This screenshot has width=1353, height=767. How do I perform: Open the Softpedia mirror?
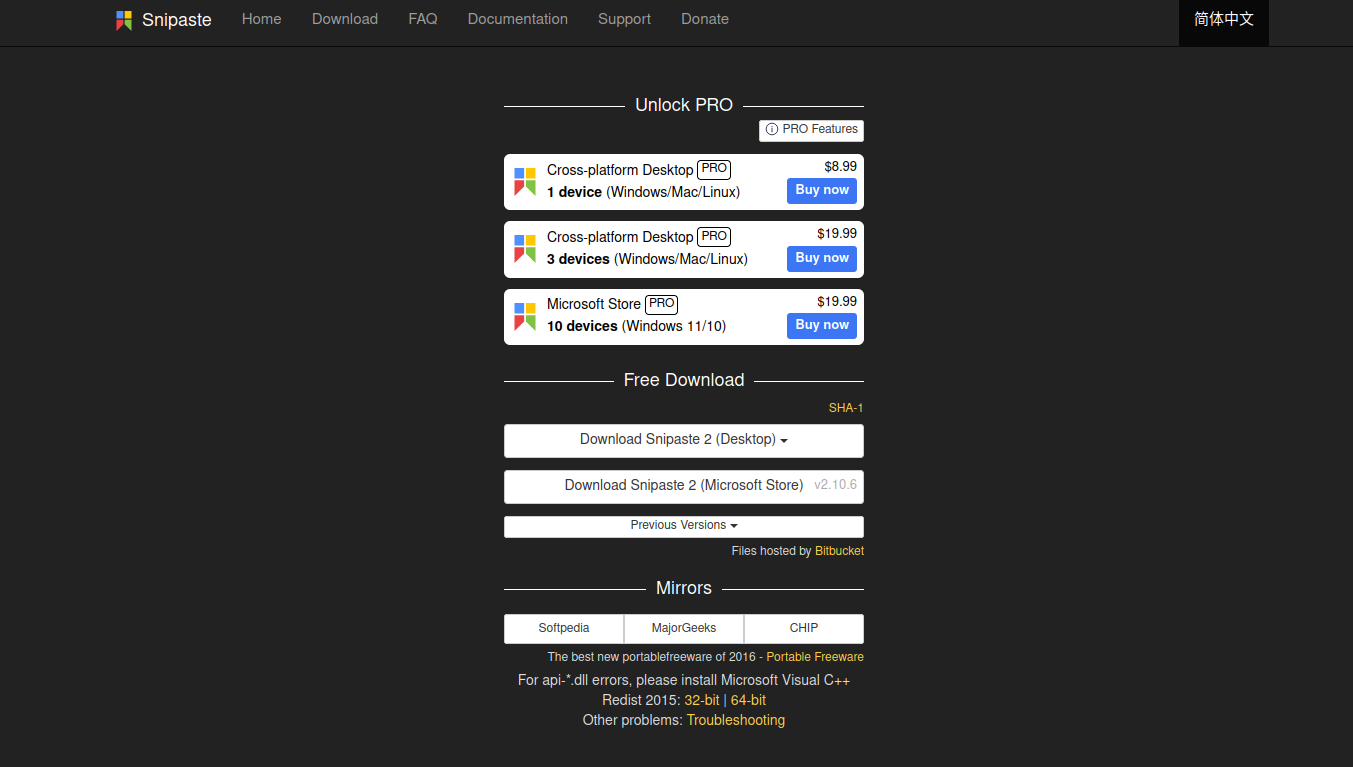(x=564, y=628)
